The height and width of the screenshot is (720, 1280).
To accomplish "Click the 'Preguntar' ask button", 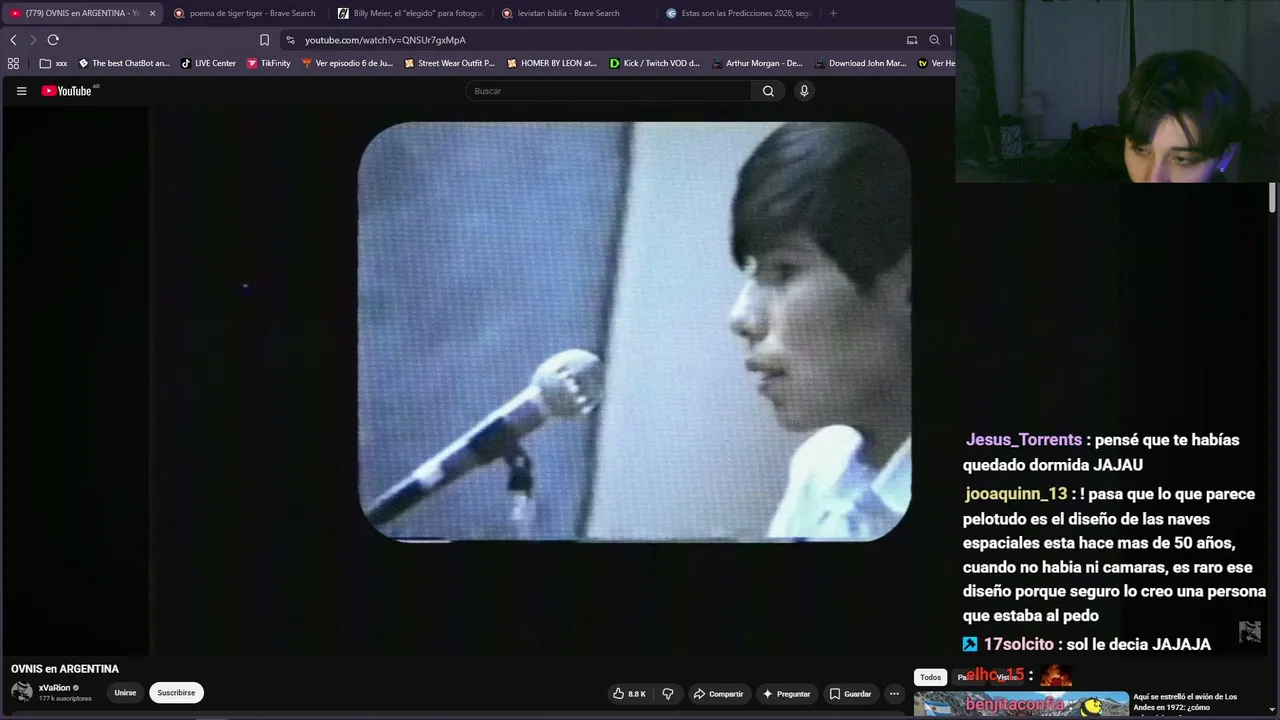I will pos(786,694).
